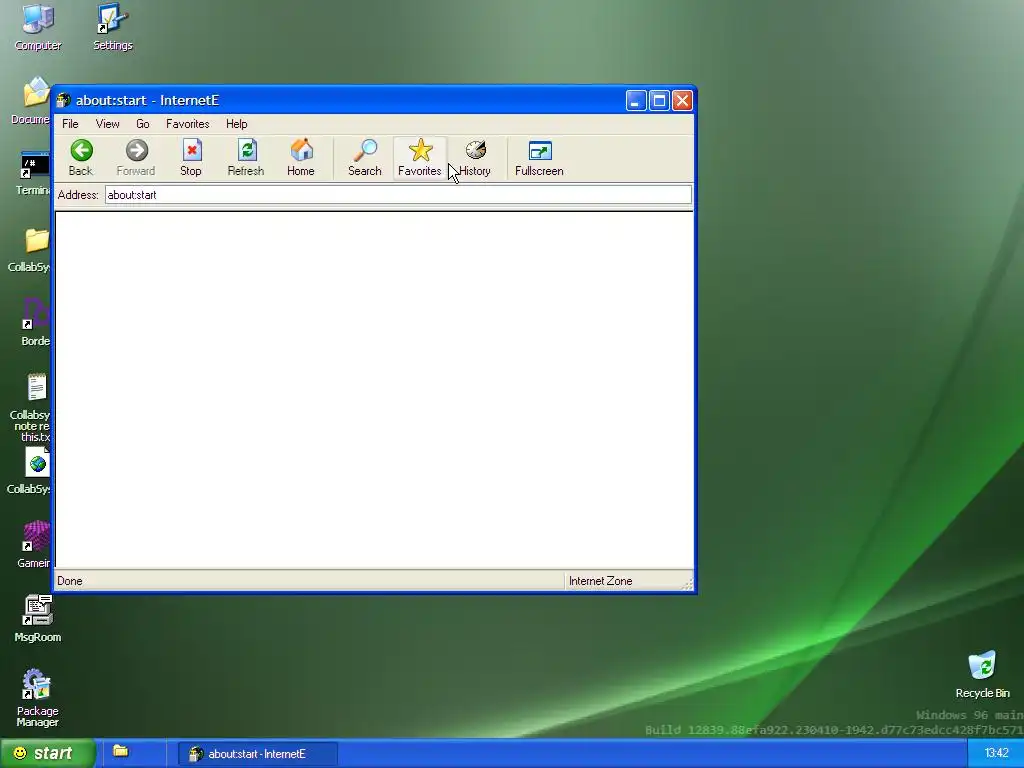Select the Terminal desktop icon
Viewport: 1024px width, 768px height.
[34, 174]
